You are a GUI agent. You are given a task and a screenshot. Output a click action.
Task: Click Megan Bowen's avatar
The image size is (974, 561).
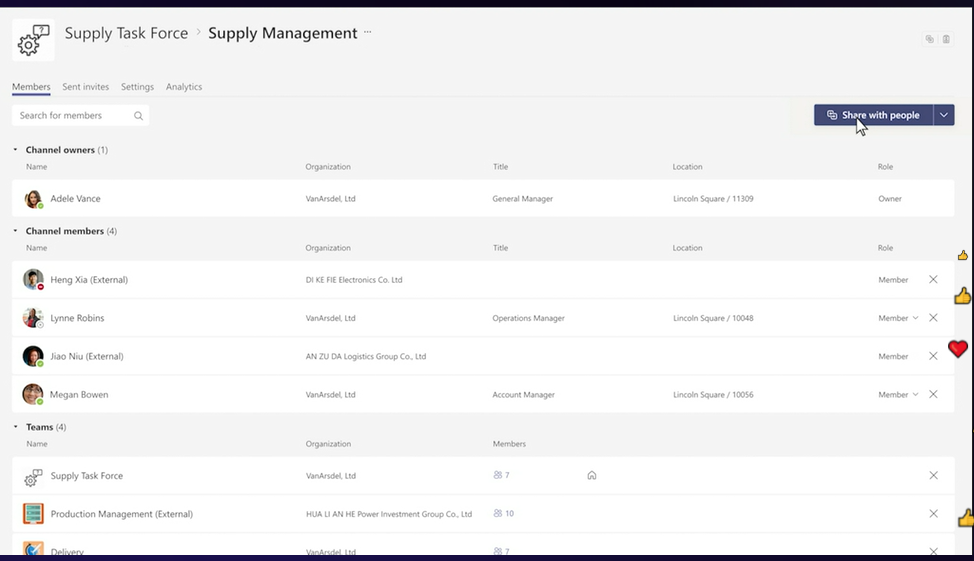click(x=33, y=394)
